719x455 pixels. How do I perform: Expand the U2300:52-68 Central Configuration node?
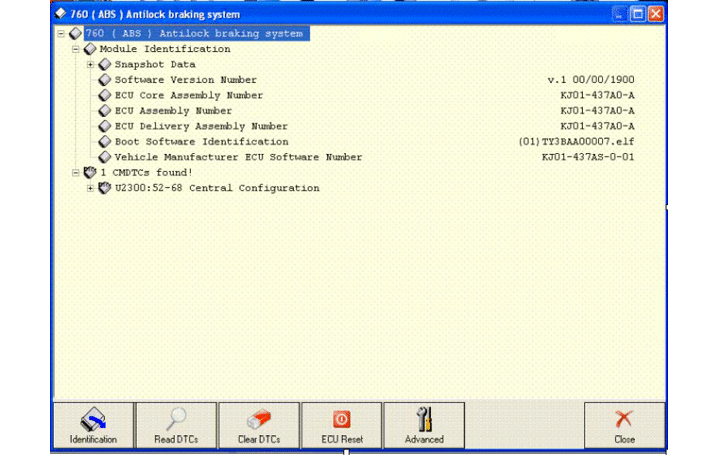91,188
